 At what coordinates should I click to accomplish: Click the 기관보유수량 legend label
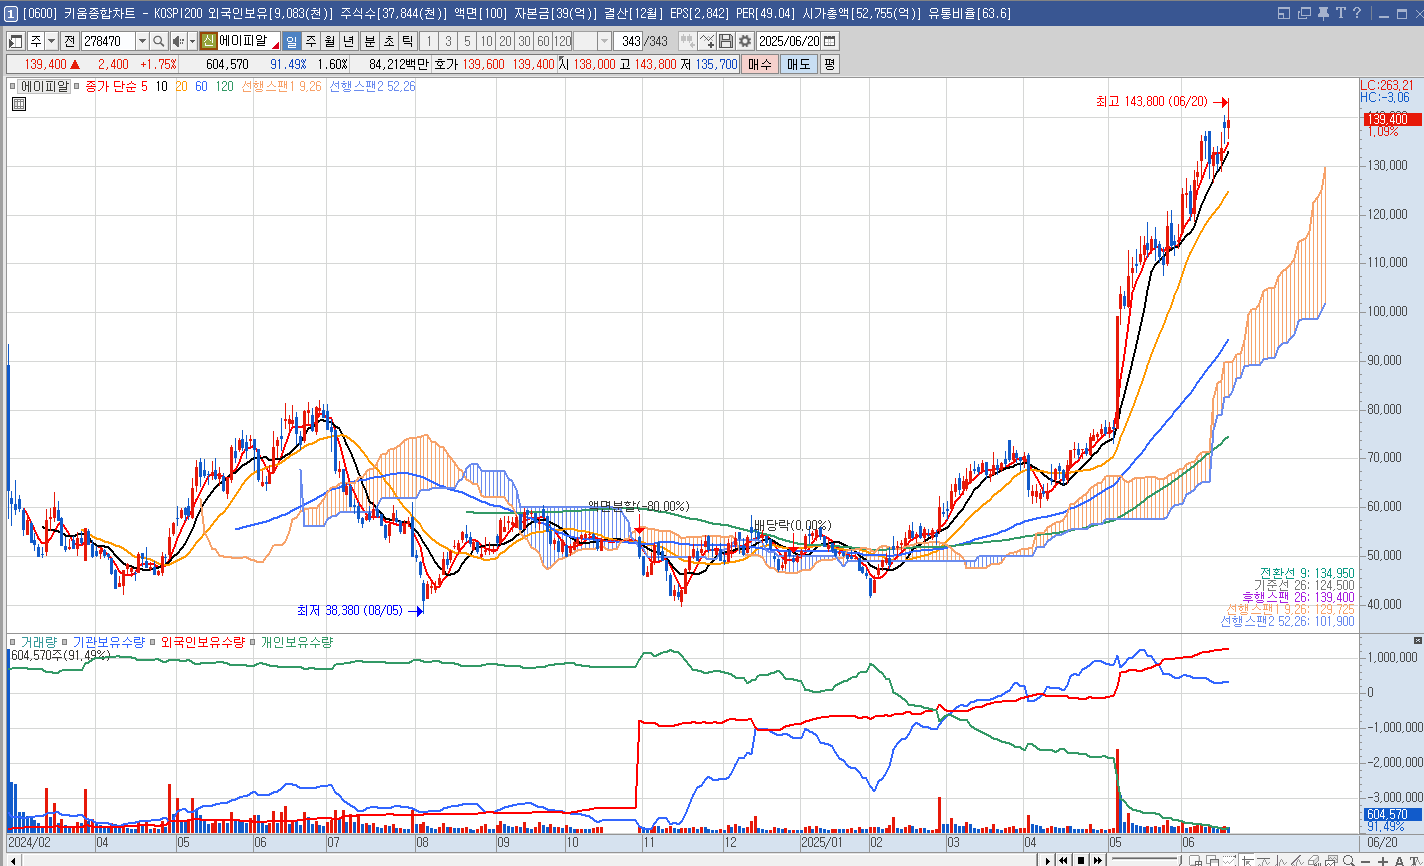tap(108, 642)
